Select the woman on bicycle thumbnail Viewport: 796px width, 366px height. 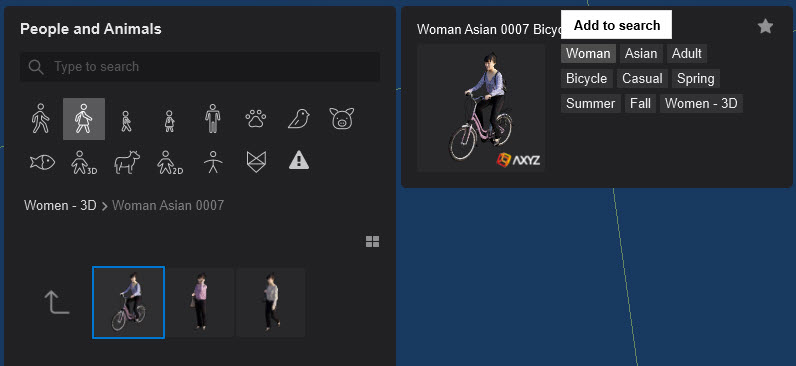(128, 303)
